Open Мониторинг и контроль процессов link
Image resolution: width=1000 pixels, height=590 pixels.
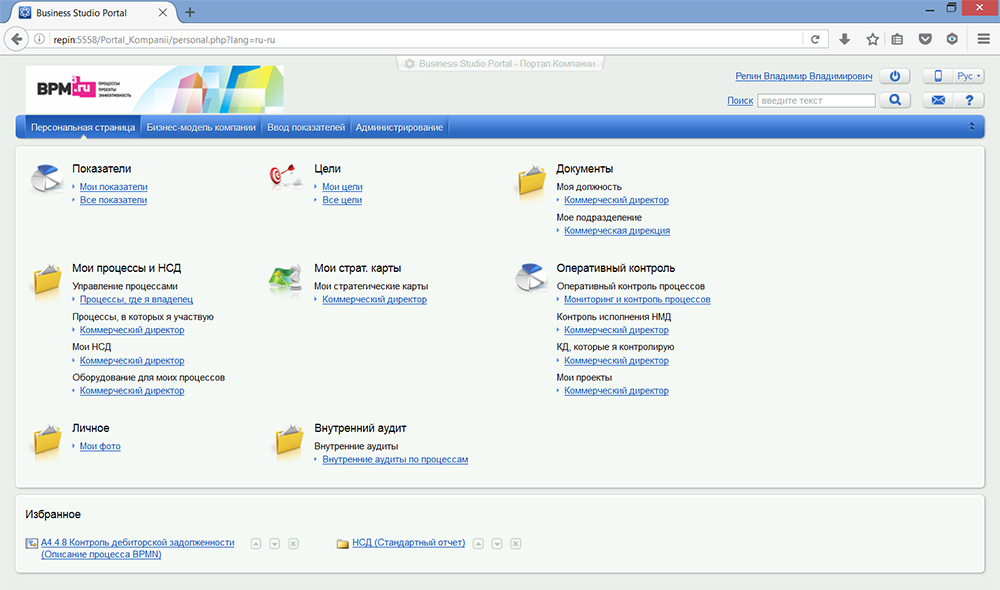pyautogui.click(x=637, y=299)
